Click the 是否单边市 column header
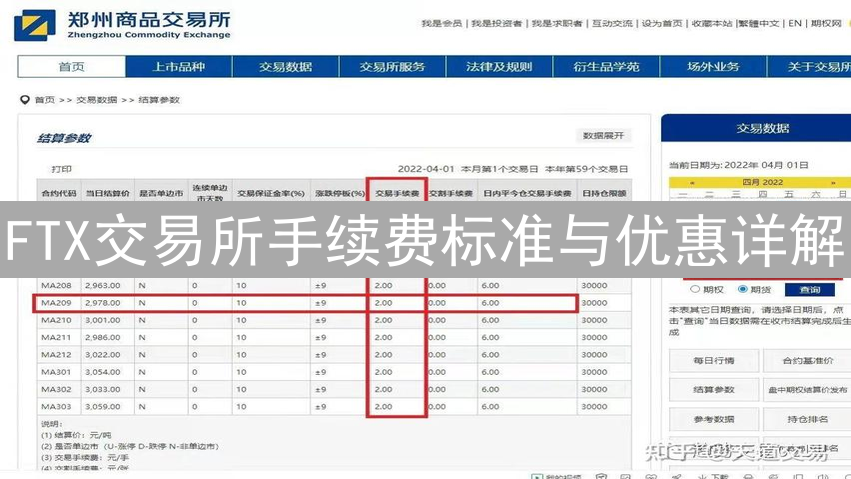The height and width of the screenshot is (479, 851). [x=161, y=193]
